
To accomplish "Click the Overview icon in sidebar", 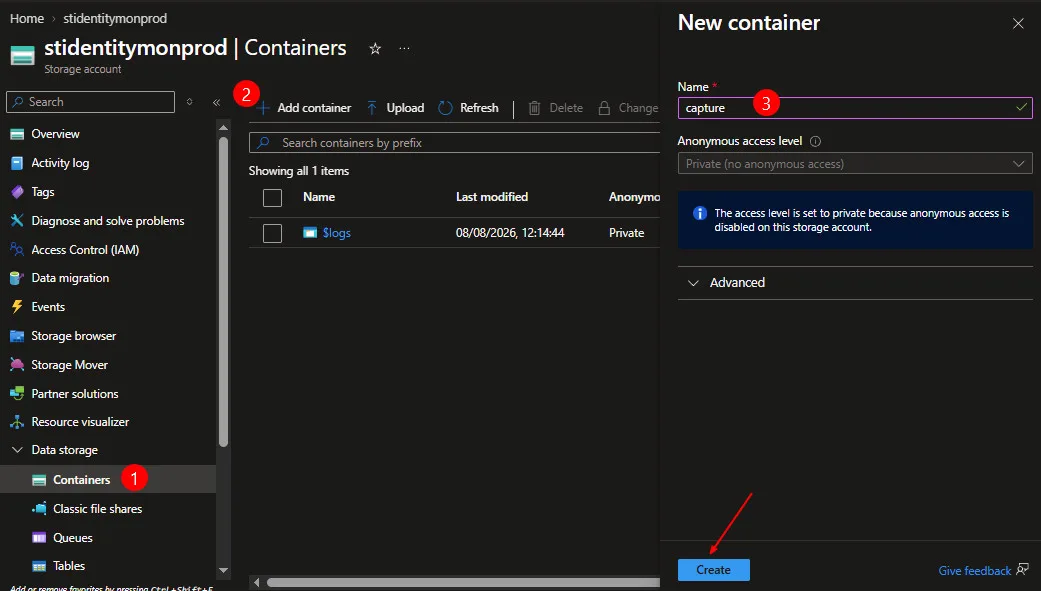I will point(17,134).
